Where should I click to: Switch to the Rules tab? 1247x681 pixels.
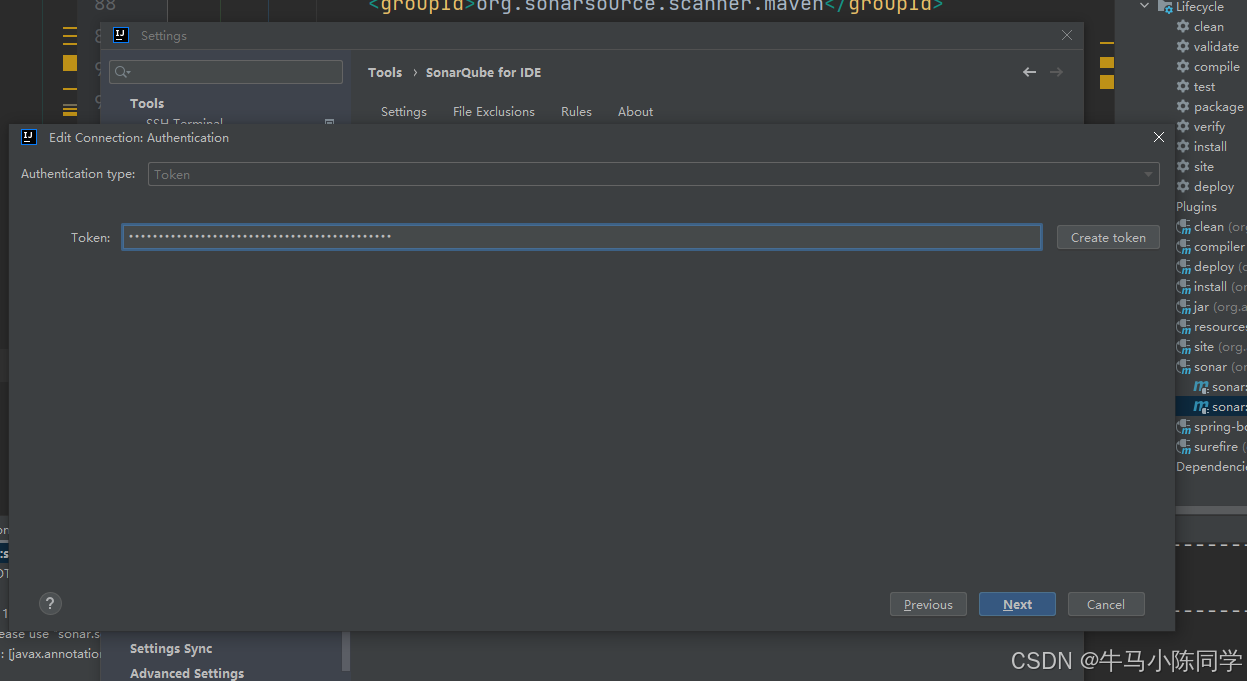[576, 112]
